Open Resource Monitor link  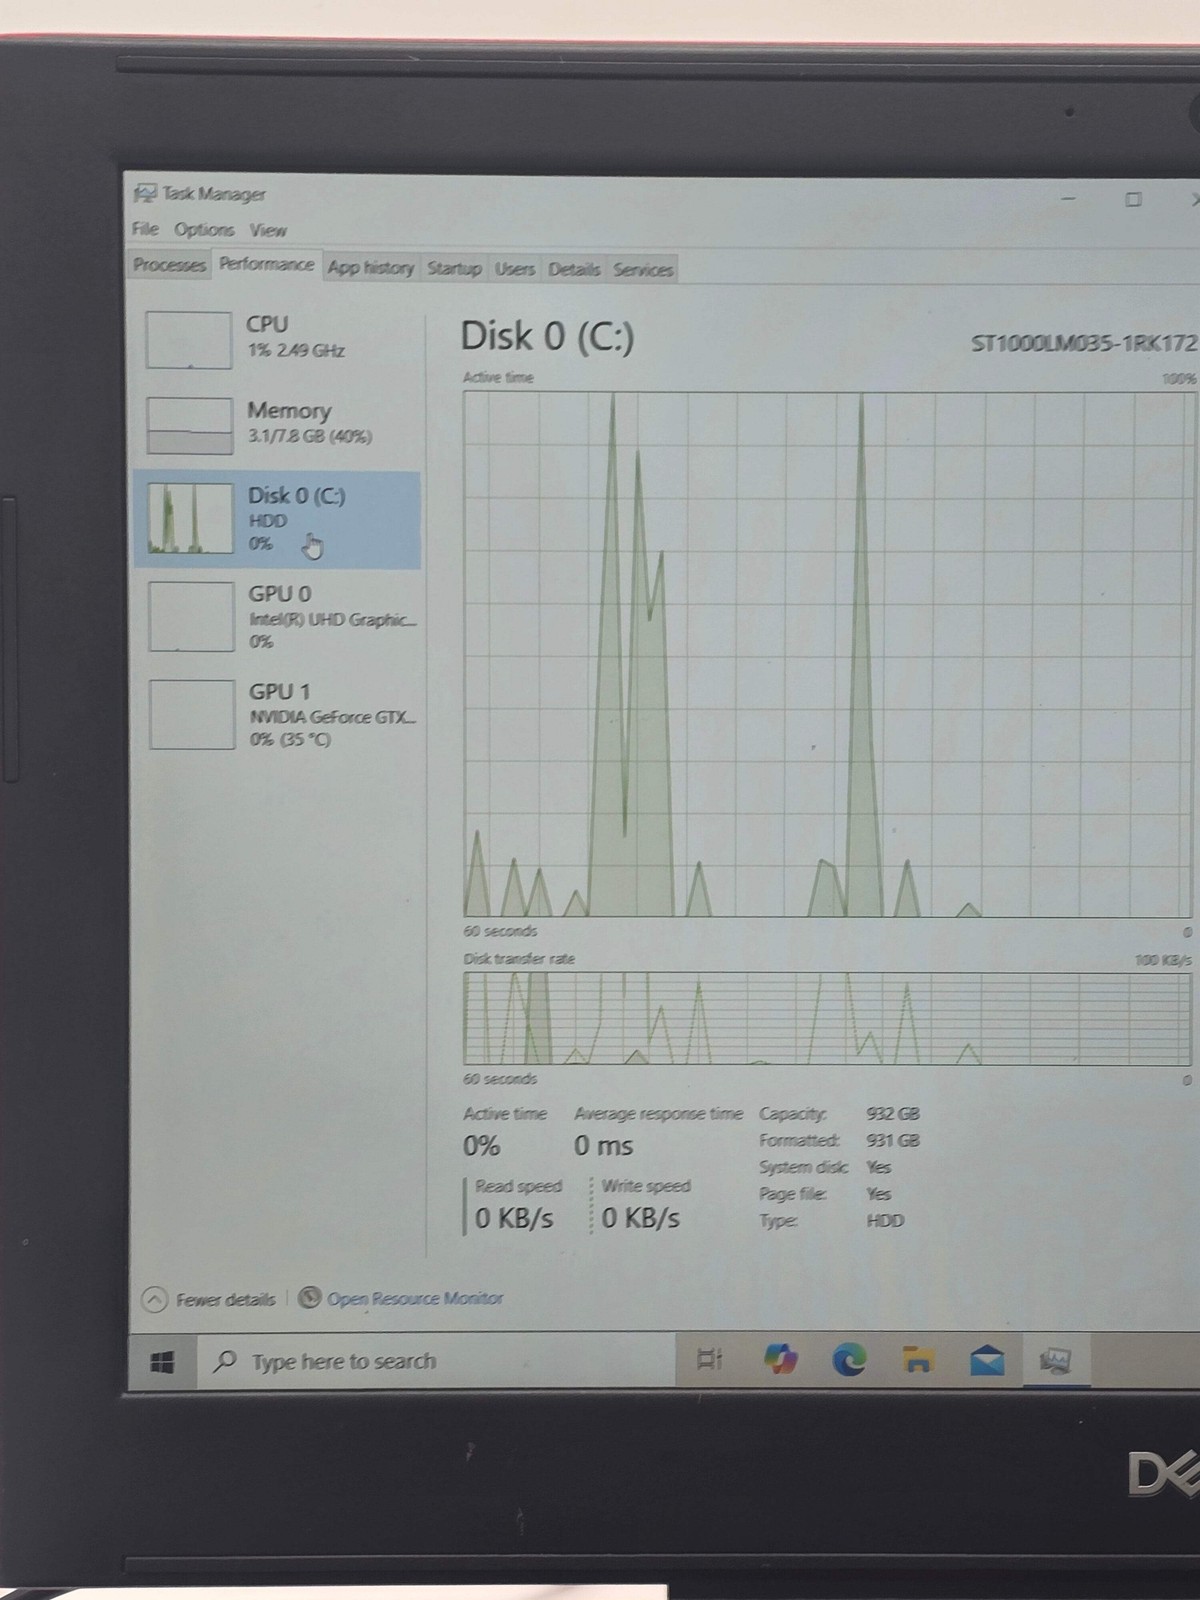(x=415, y=1299)
